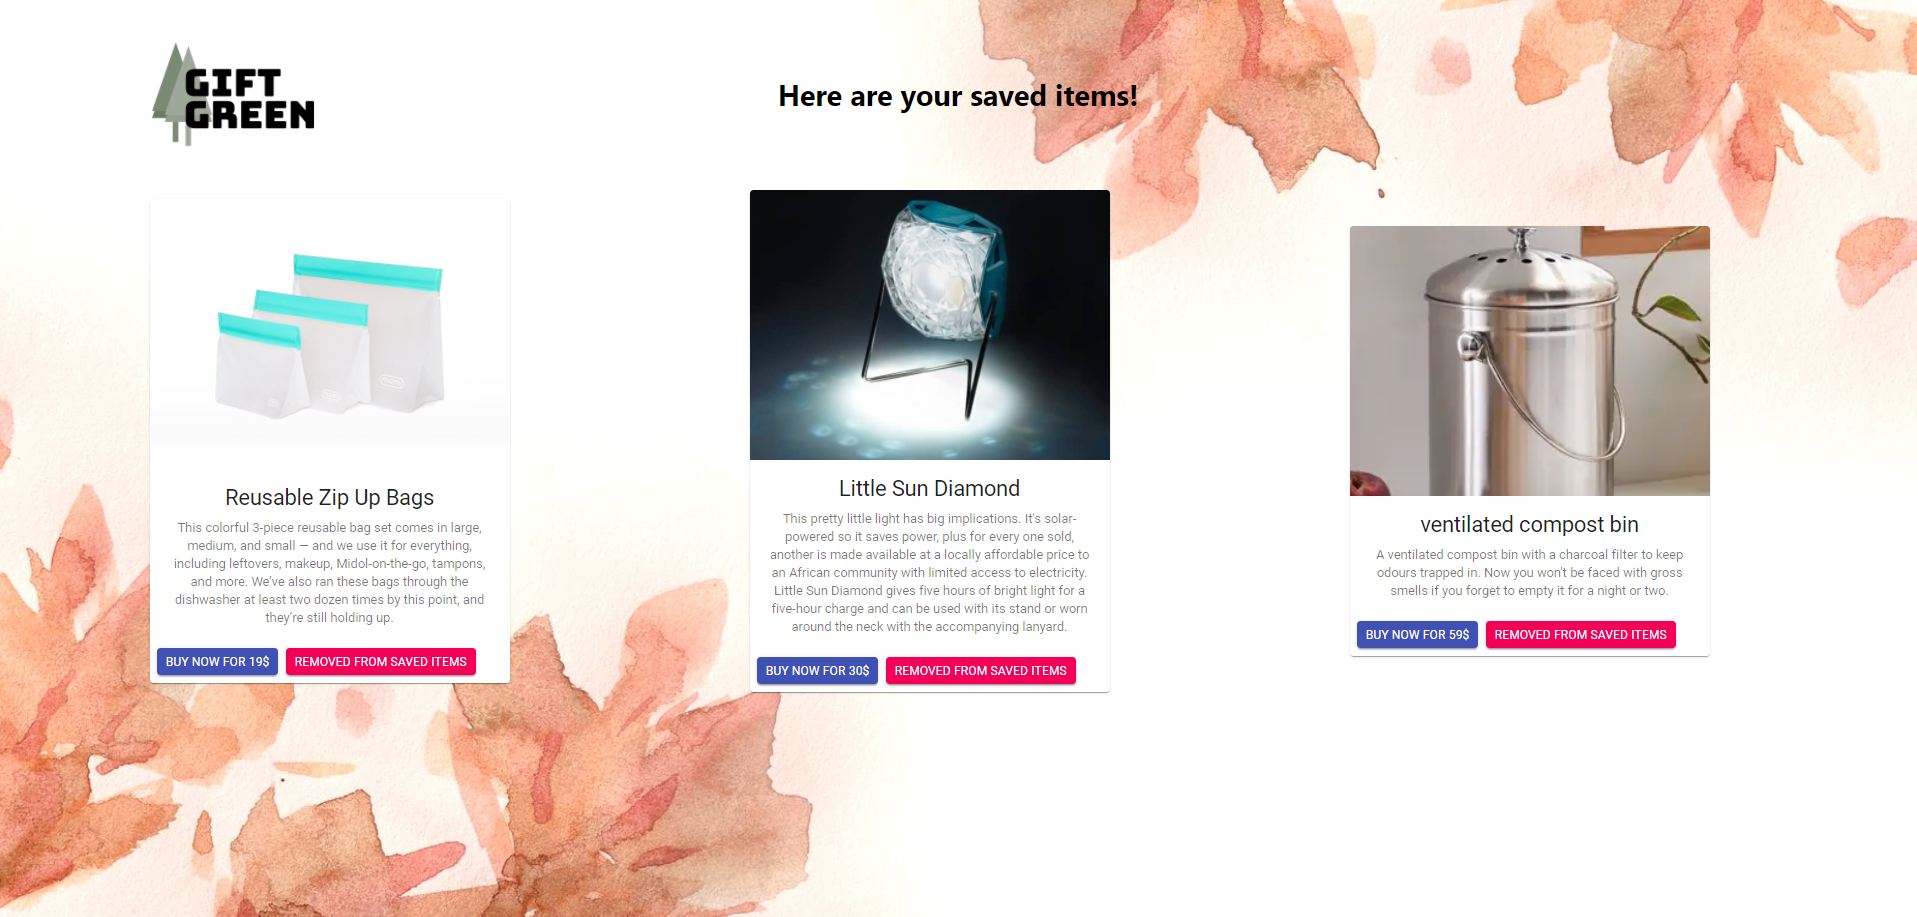
Task: Click the zip bags description text
Action: point(330,572)
